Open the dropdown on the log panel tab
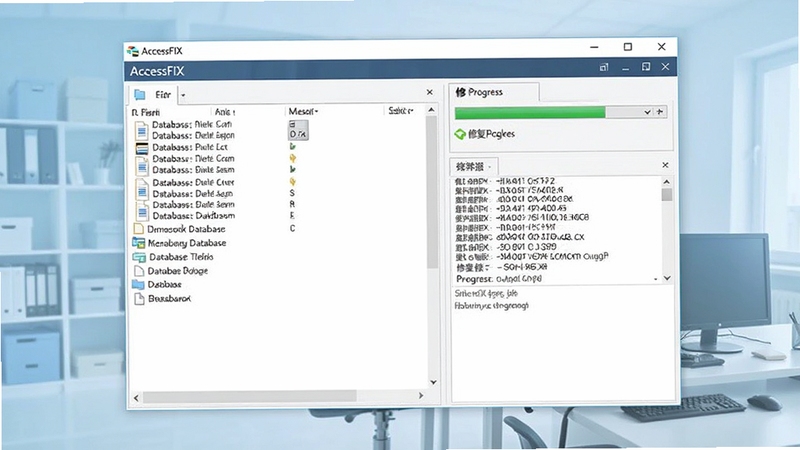 [489, 167]
